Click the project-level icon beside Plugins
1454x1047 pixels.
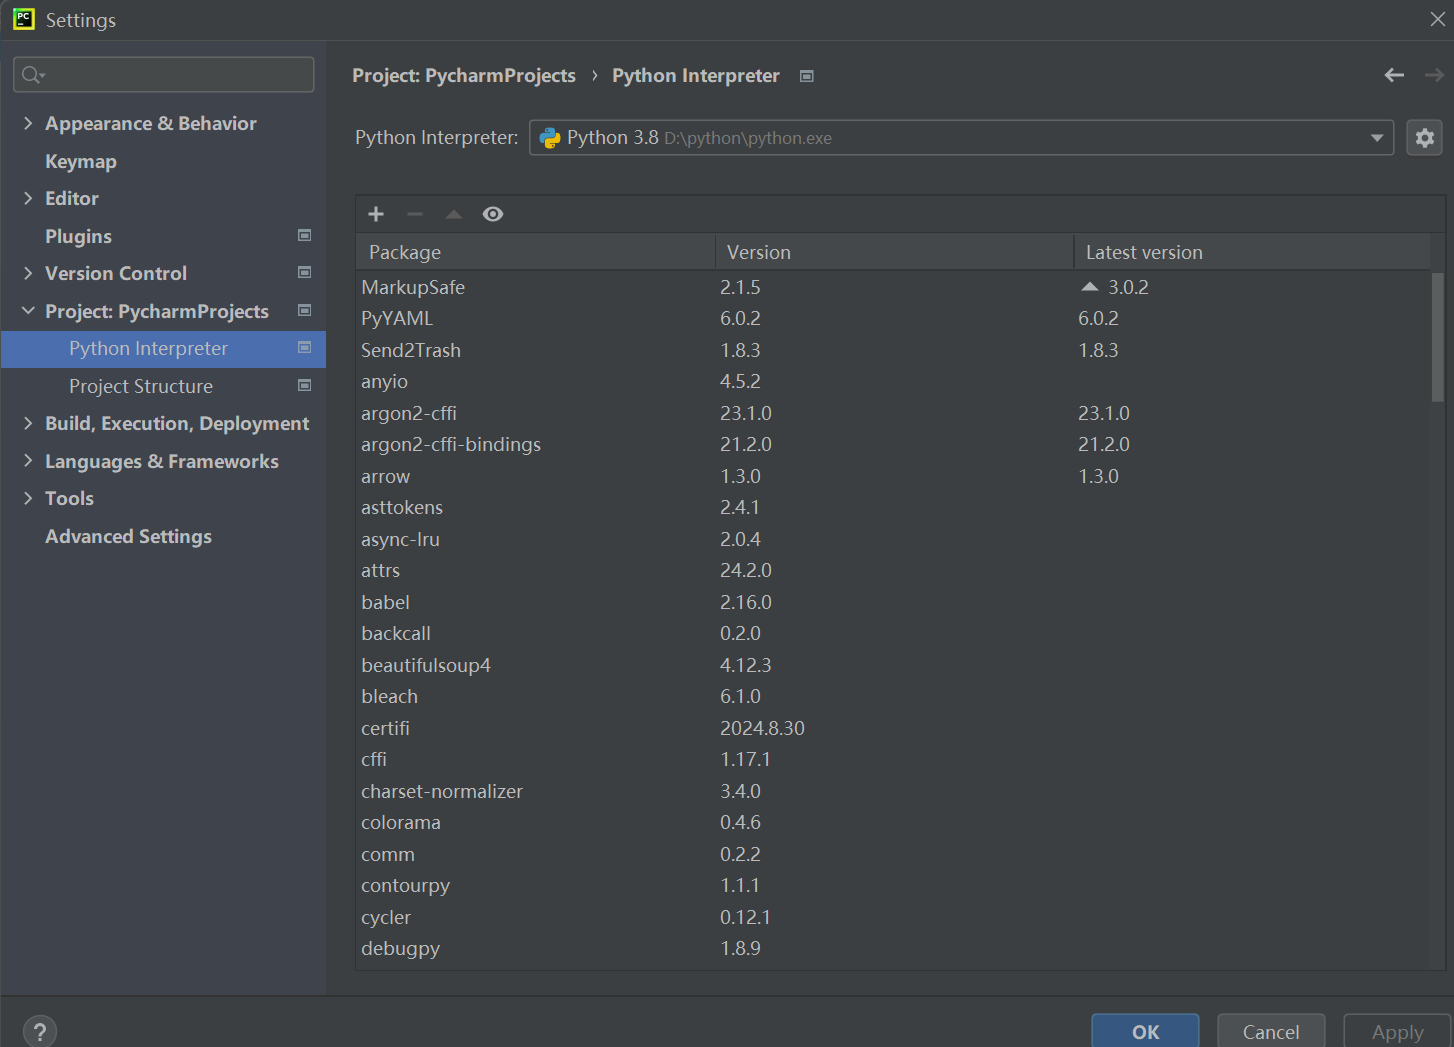click(305, 235)
